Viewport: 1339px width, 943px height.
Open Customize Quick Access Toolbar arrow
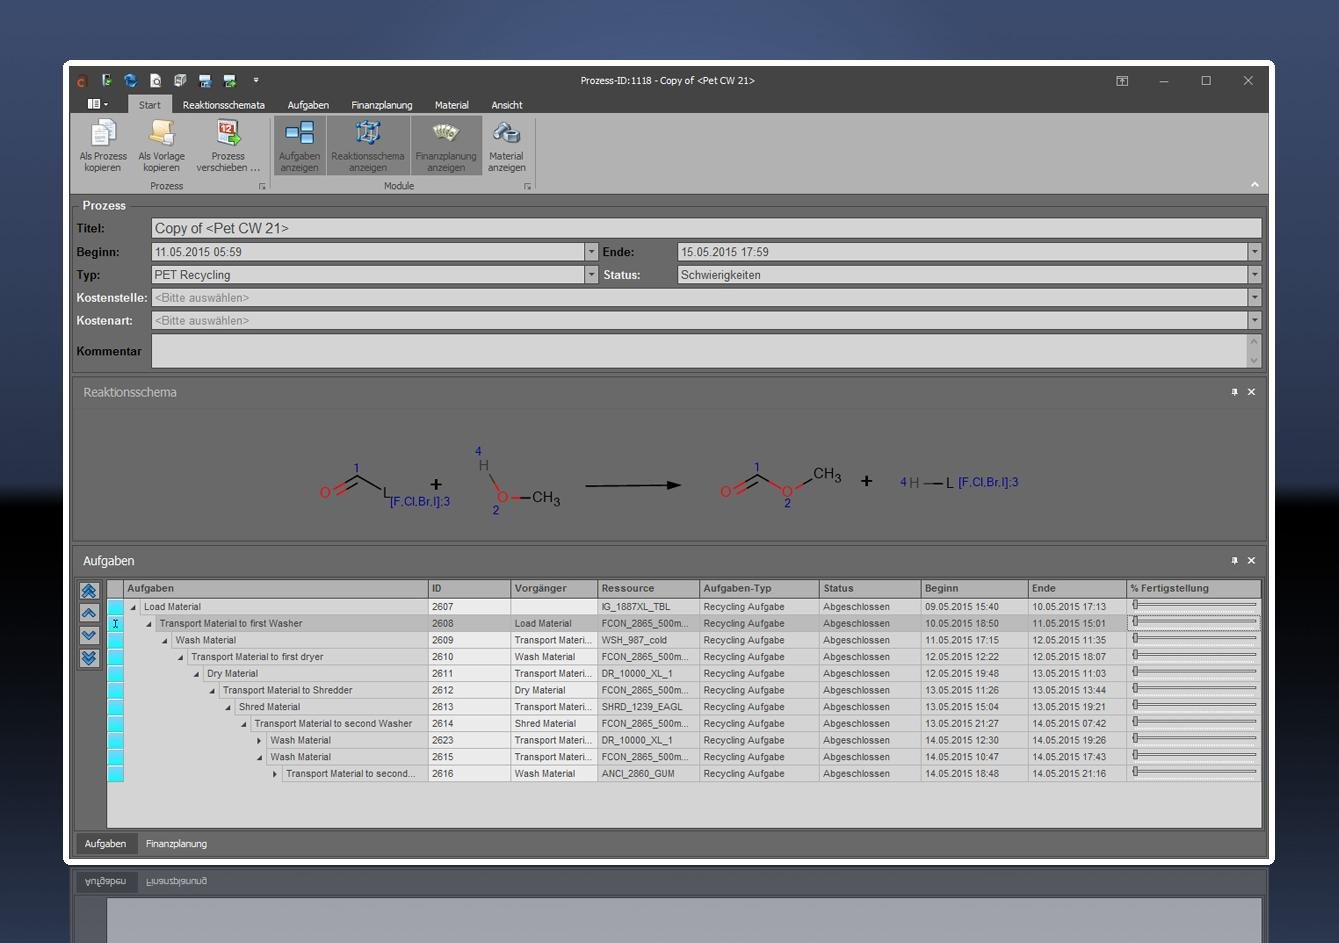(256, 81)
